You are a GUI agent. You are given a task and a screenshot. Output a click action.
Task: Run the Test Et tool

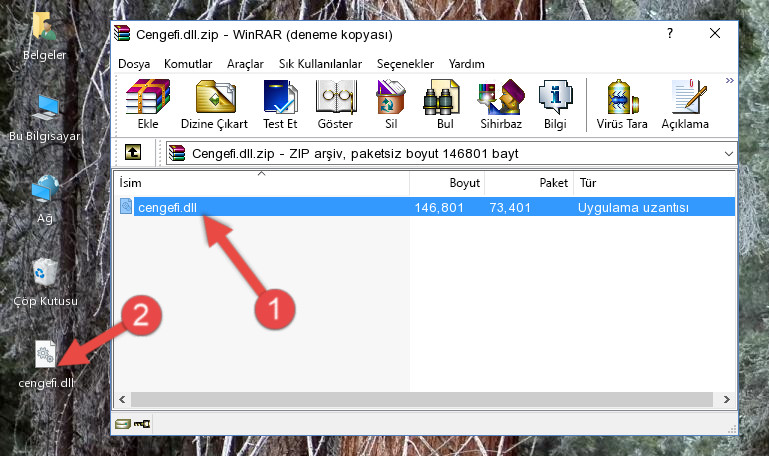click(280, 104)
